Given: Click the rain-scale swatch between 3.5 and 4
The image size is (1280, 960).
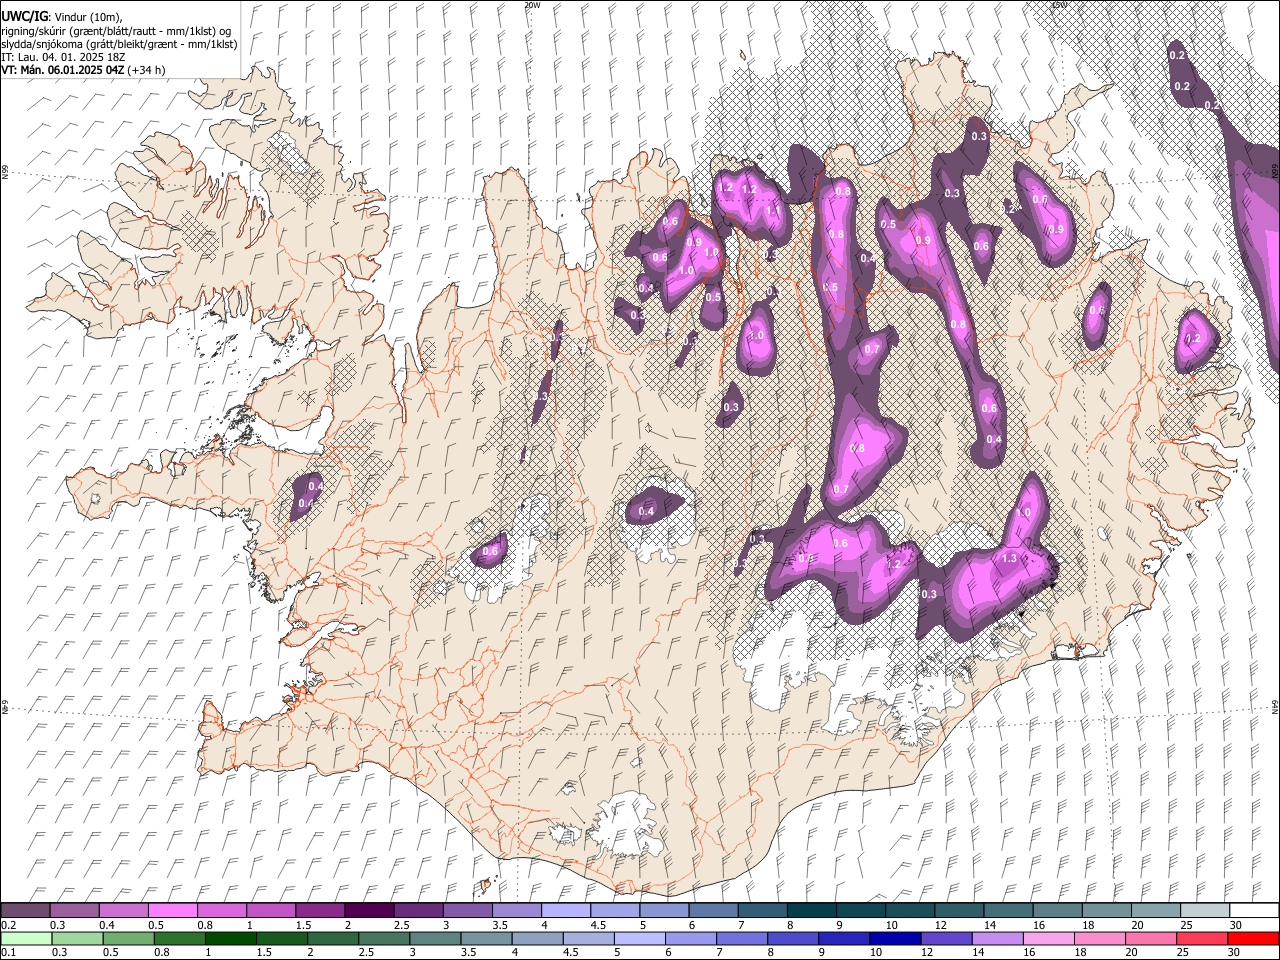Looking at the screenshot, I should [485, 938].
